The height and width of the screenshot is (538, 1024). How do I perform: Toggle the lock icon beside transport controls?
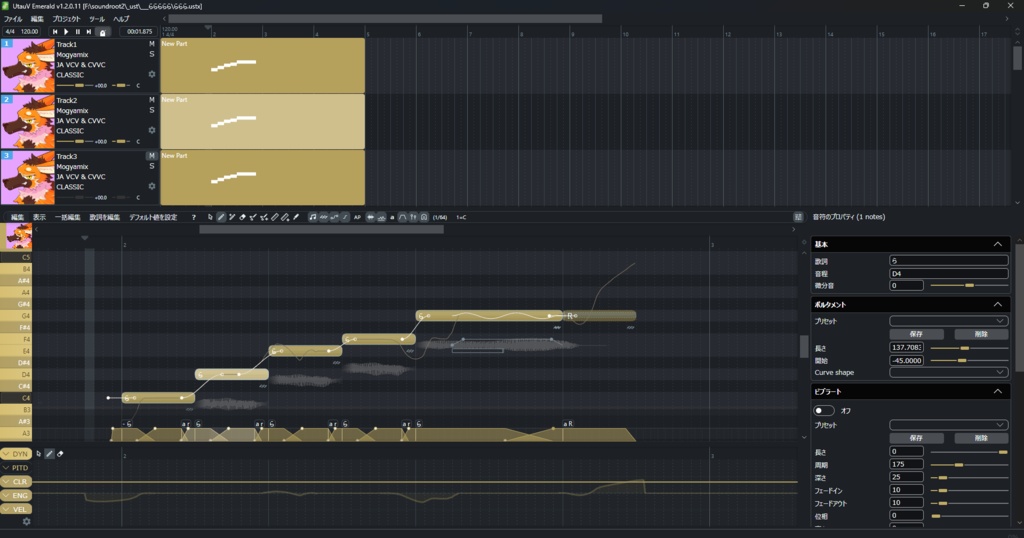103,31
